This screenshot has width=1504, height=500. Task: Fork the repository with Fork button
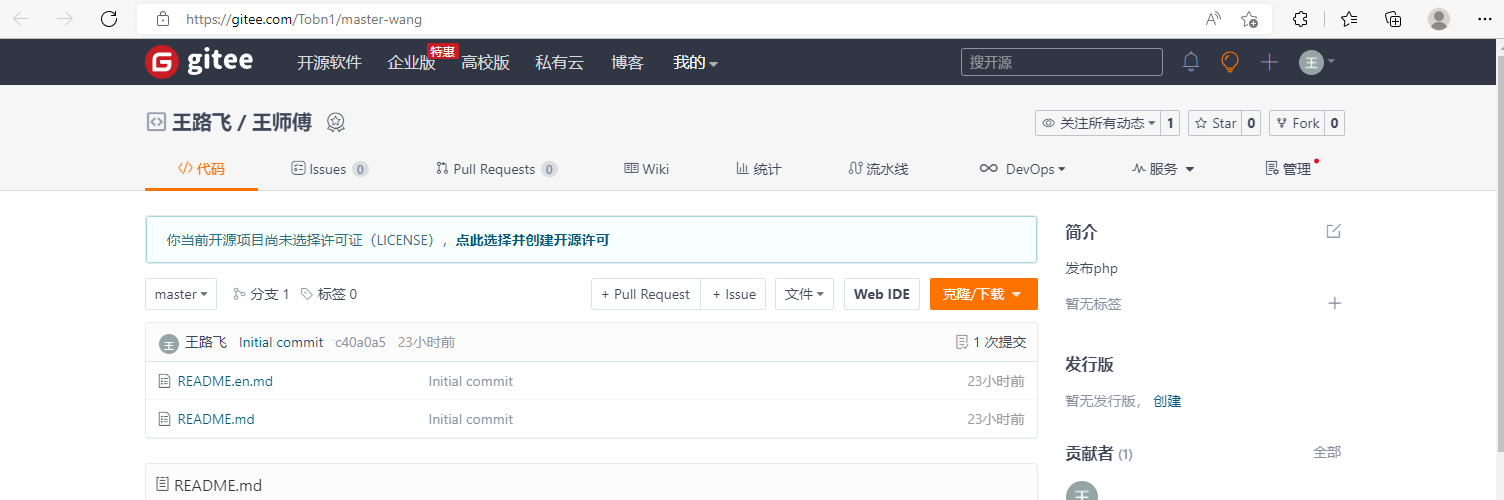coord(1296,123)
